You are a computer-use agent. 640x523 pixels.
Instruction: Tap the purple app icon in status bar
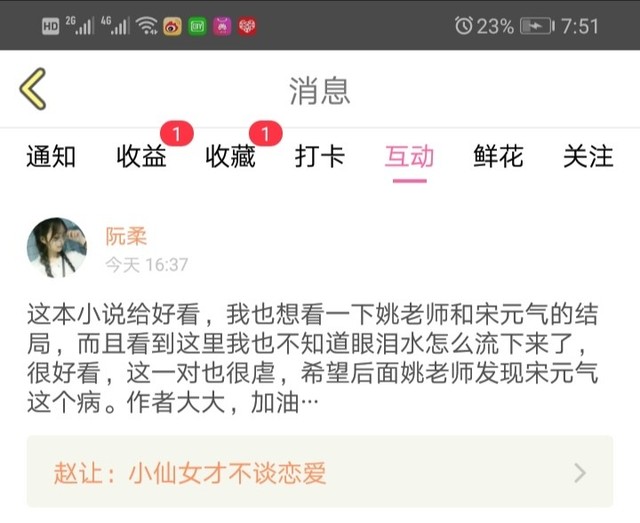(222, 27)
